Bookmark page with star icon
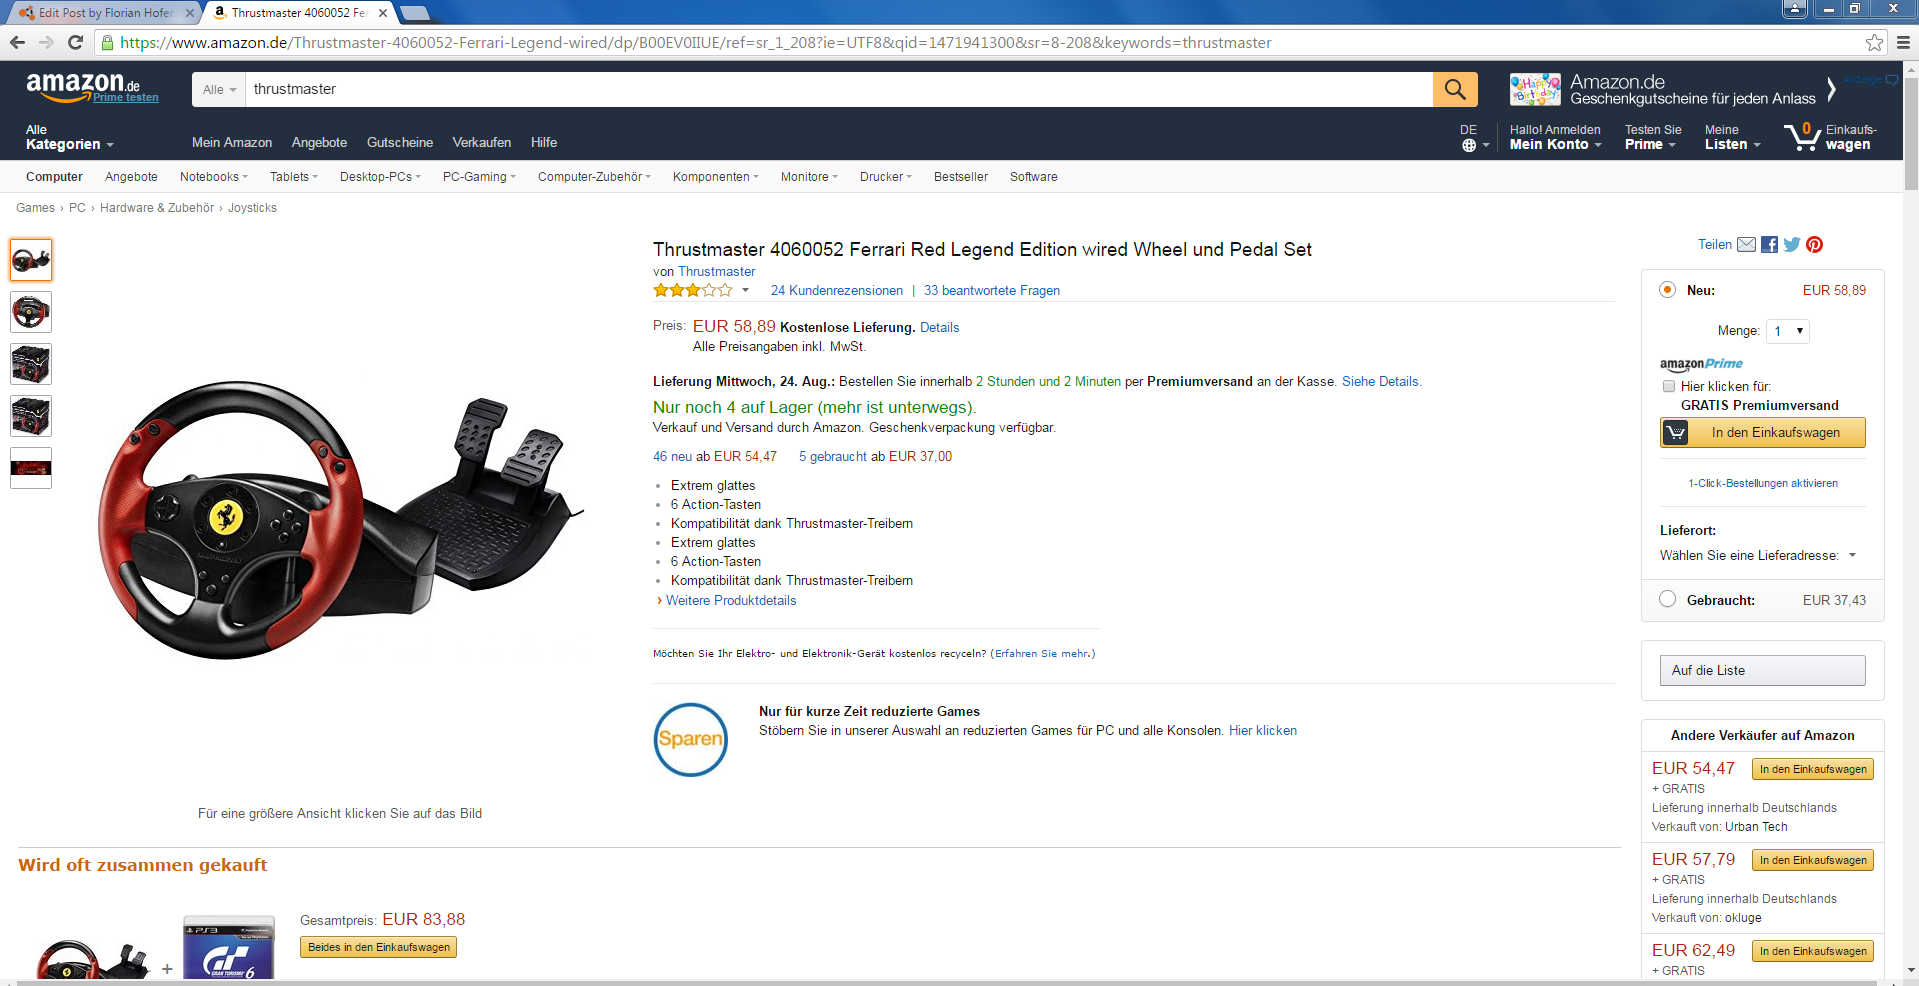The height and width of the screenshot is (986, 1919). point(1874,42)
